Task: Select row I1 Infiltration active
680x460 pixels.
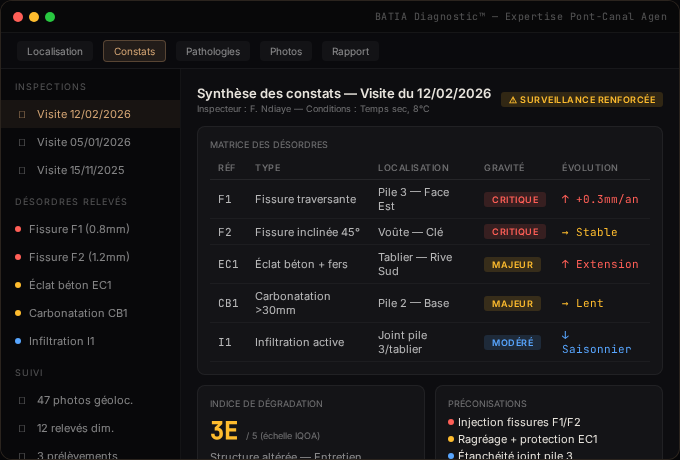Action: (x=430, y=342)
